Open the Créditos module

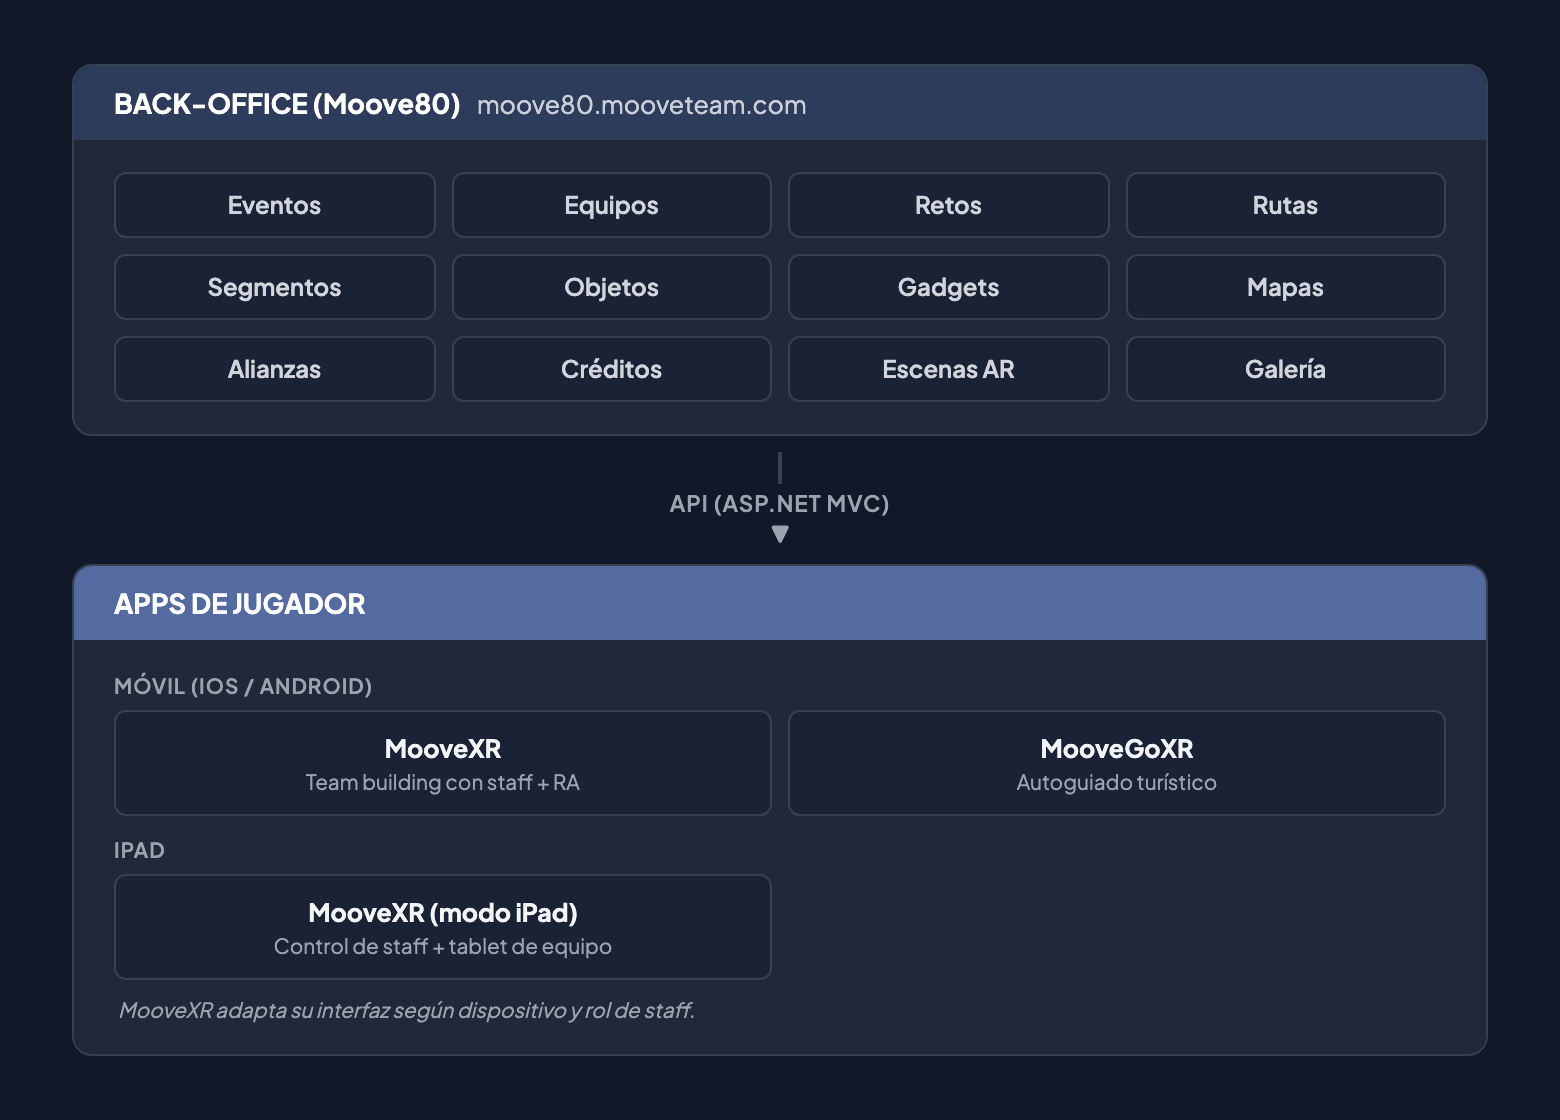coord(611,369)
